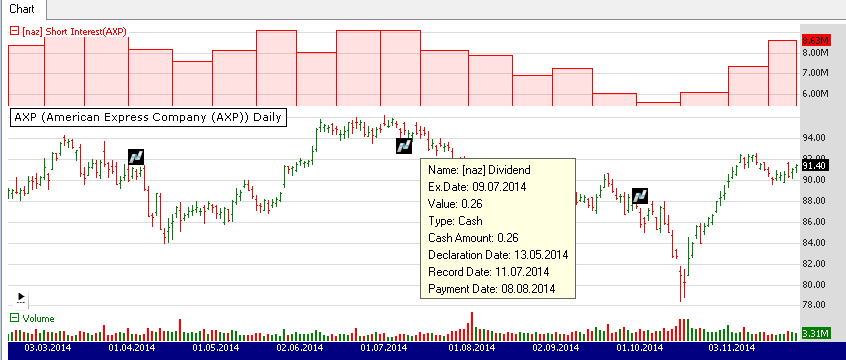Click the dividend marker near 01.04.2014
Screen dimensions: 846x360
coord(136,157)
